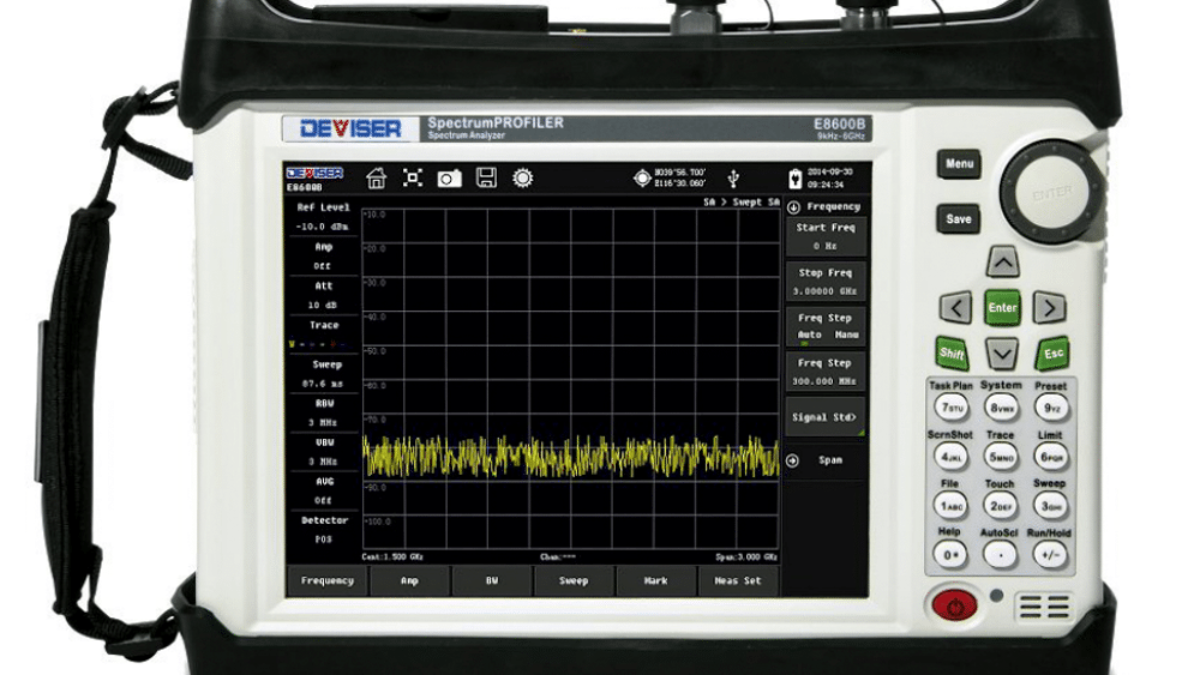The width and height of the screenshot is (1200, 675).
Task: Tap the down-arrow icon beside Frequency
Action: [x=794, y=207]
